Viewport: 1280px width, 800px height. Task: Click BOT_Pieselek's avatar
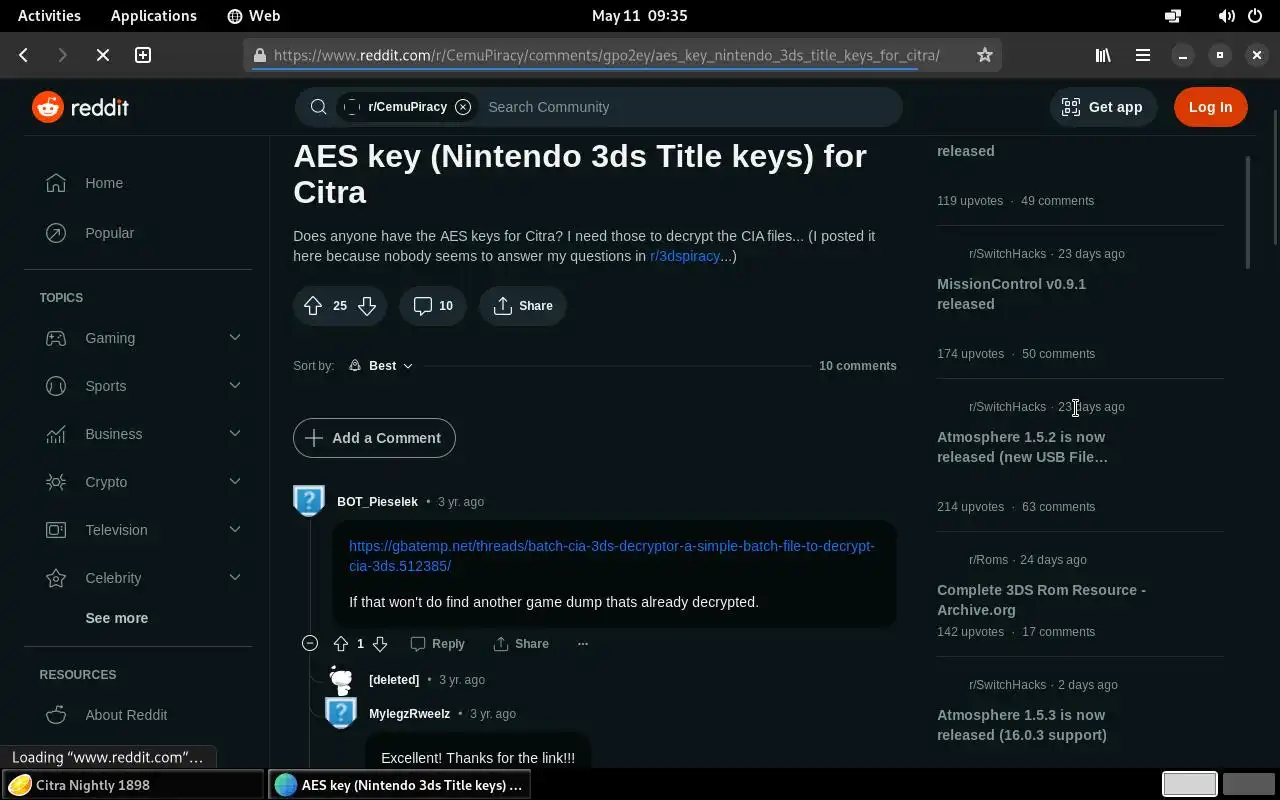(309, 501)
